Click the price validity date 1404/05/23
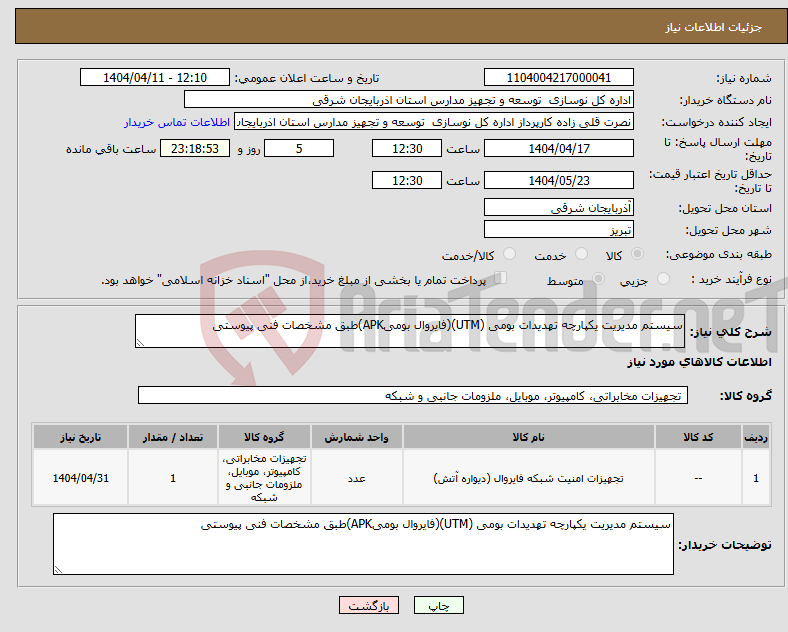 [x=558, y=180]
